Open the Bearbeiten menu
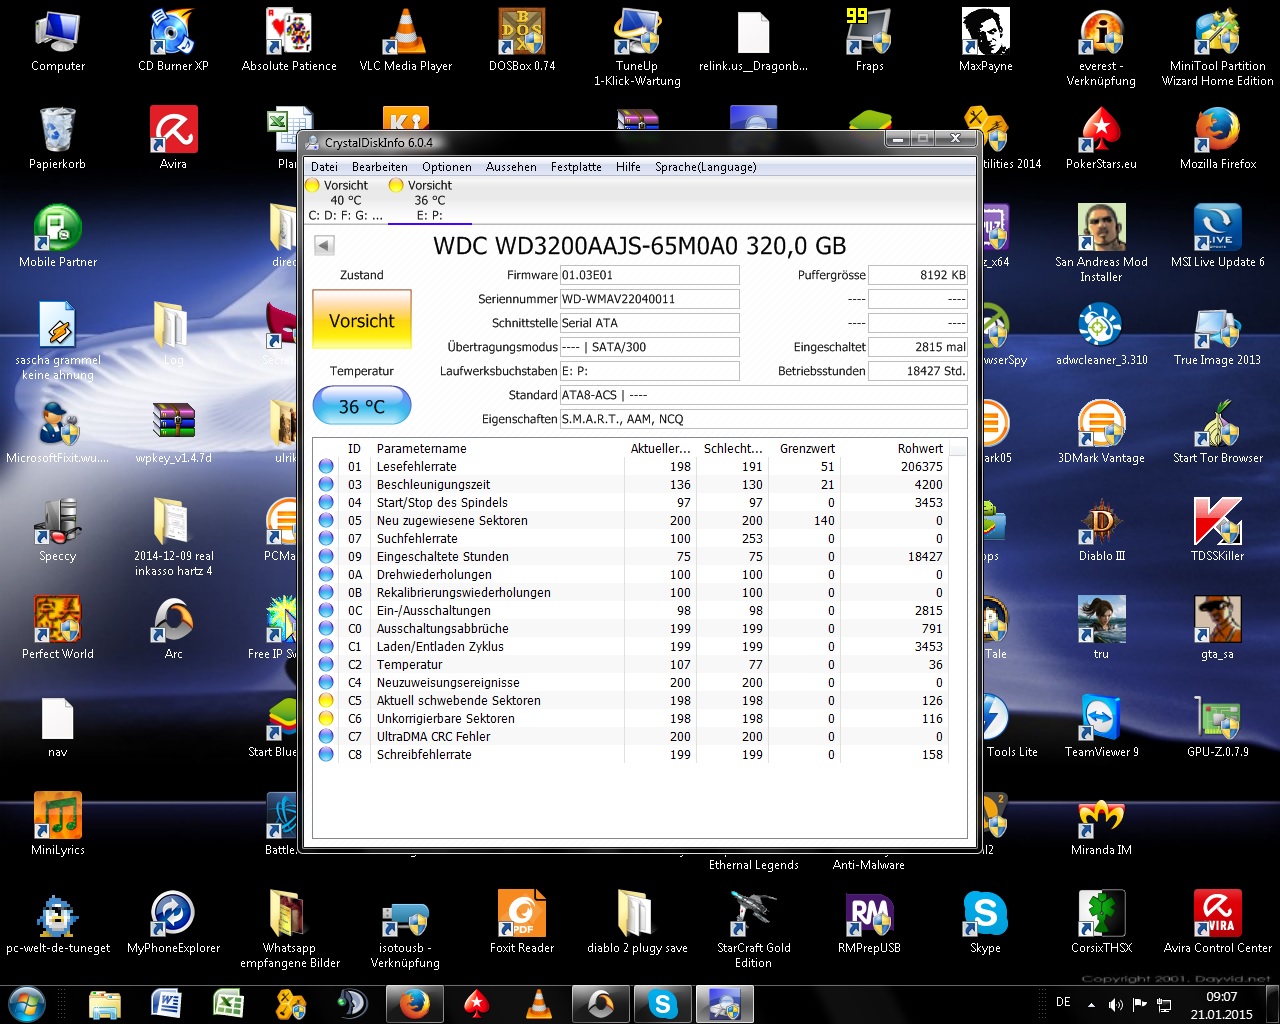This screenshot has width=1280, height=1024. 380,167
